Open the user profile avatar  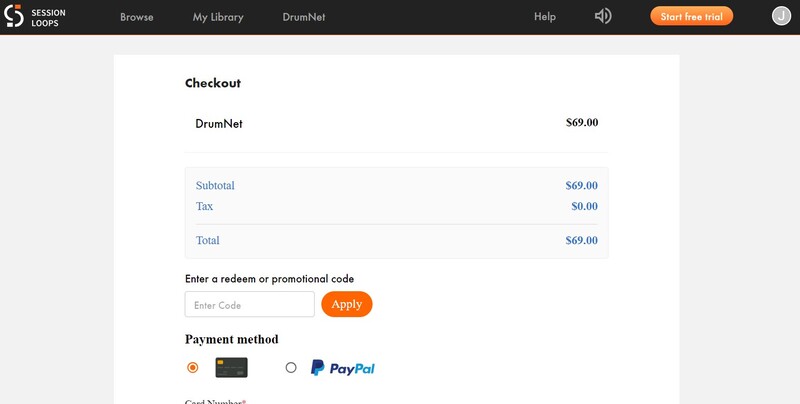tap(782, 16)
